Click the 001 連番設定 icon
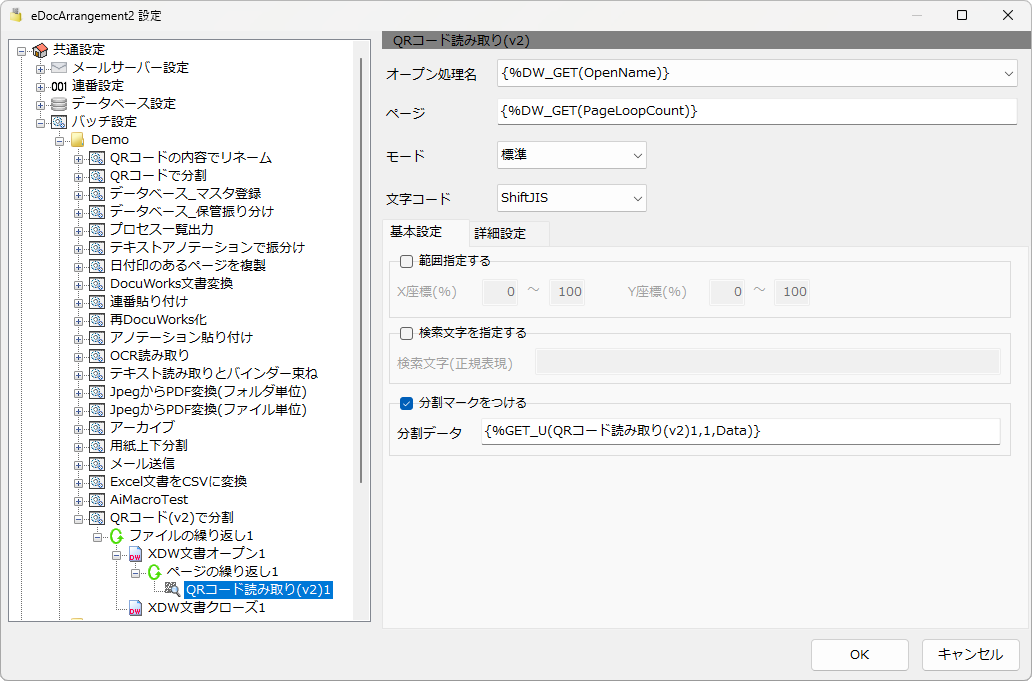The image size is (1032, 681). pos(59,86)
